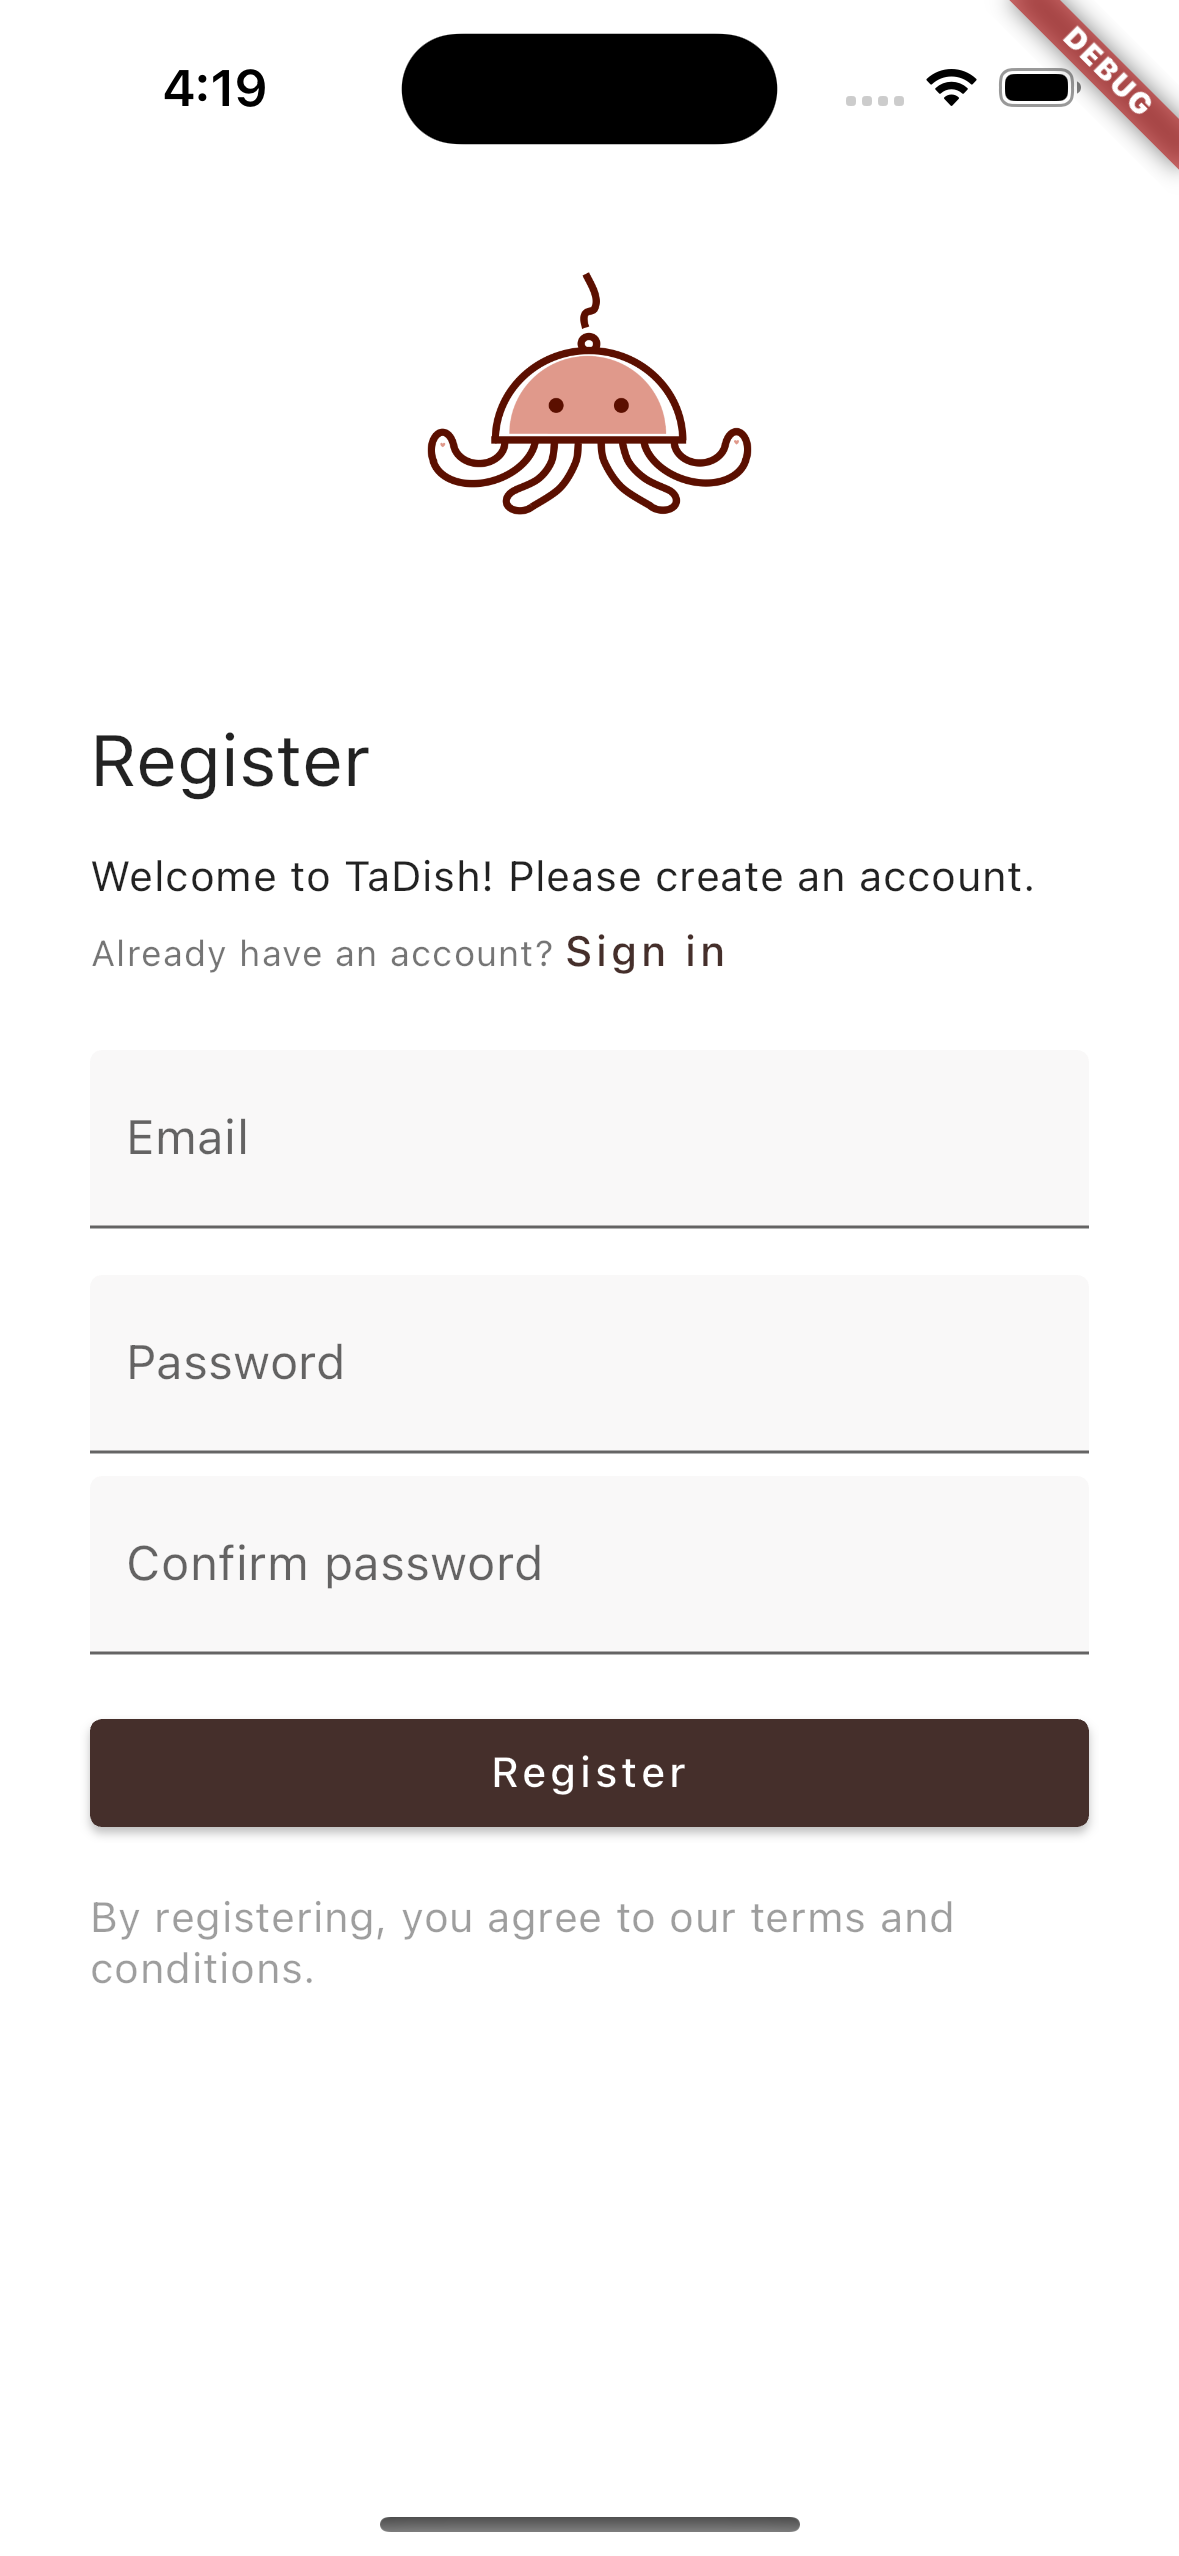Select the Confirm password input field
The width and height of the screenshot is (1179, 2556).
[589, 1563]
